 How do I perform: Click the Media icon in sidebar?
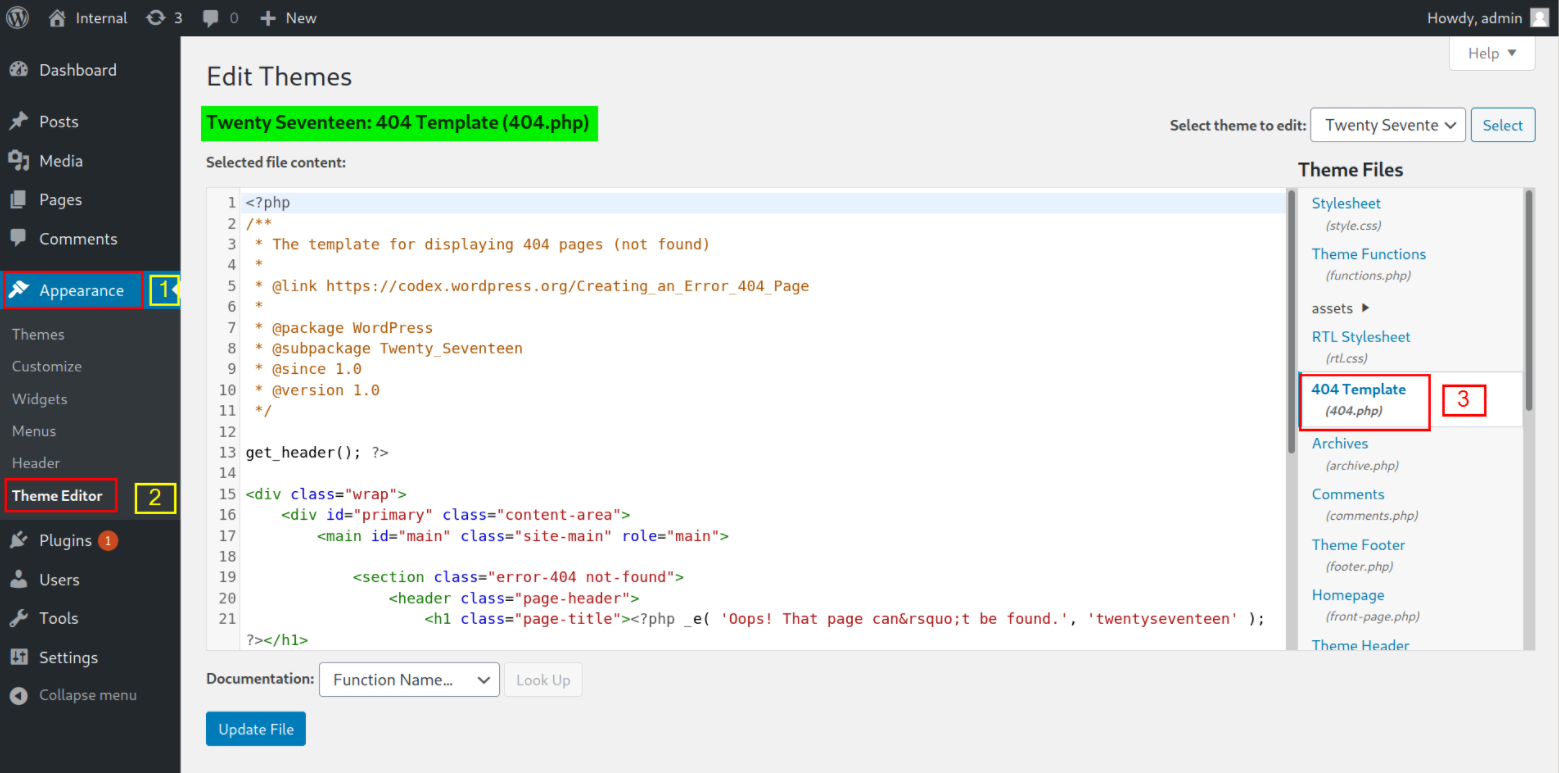pyautogui.click(x=19, y=160)
